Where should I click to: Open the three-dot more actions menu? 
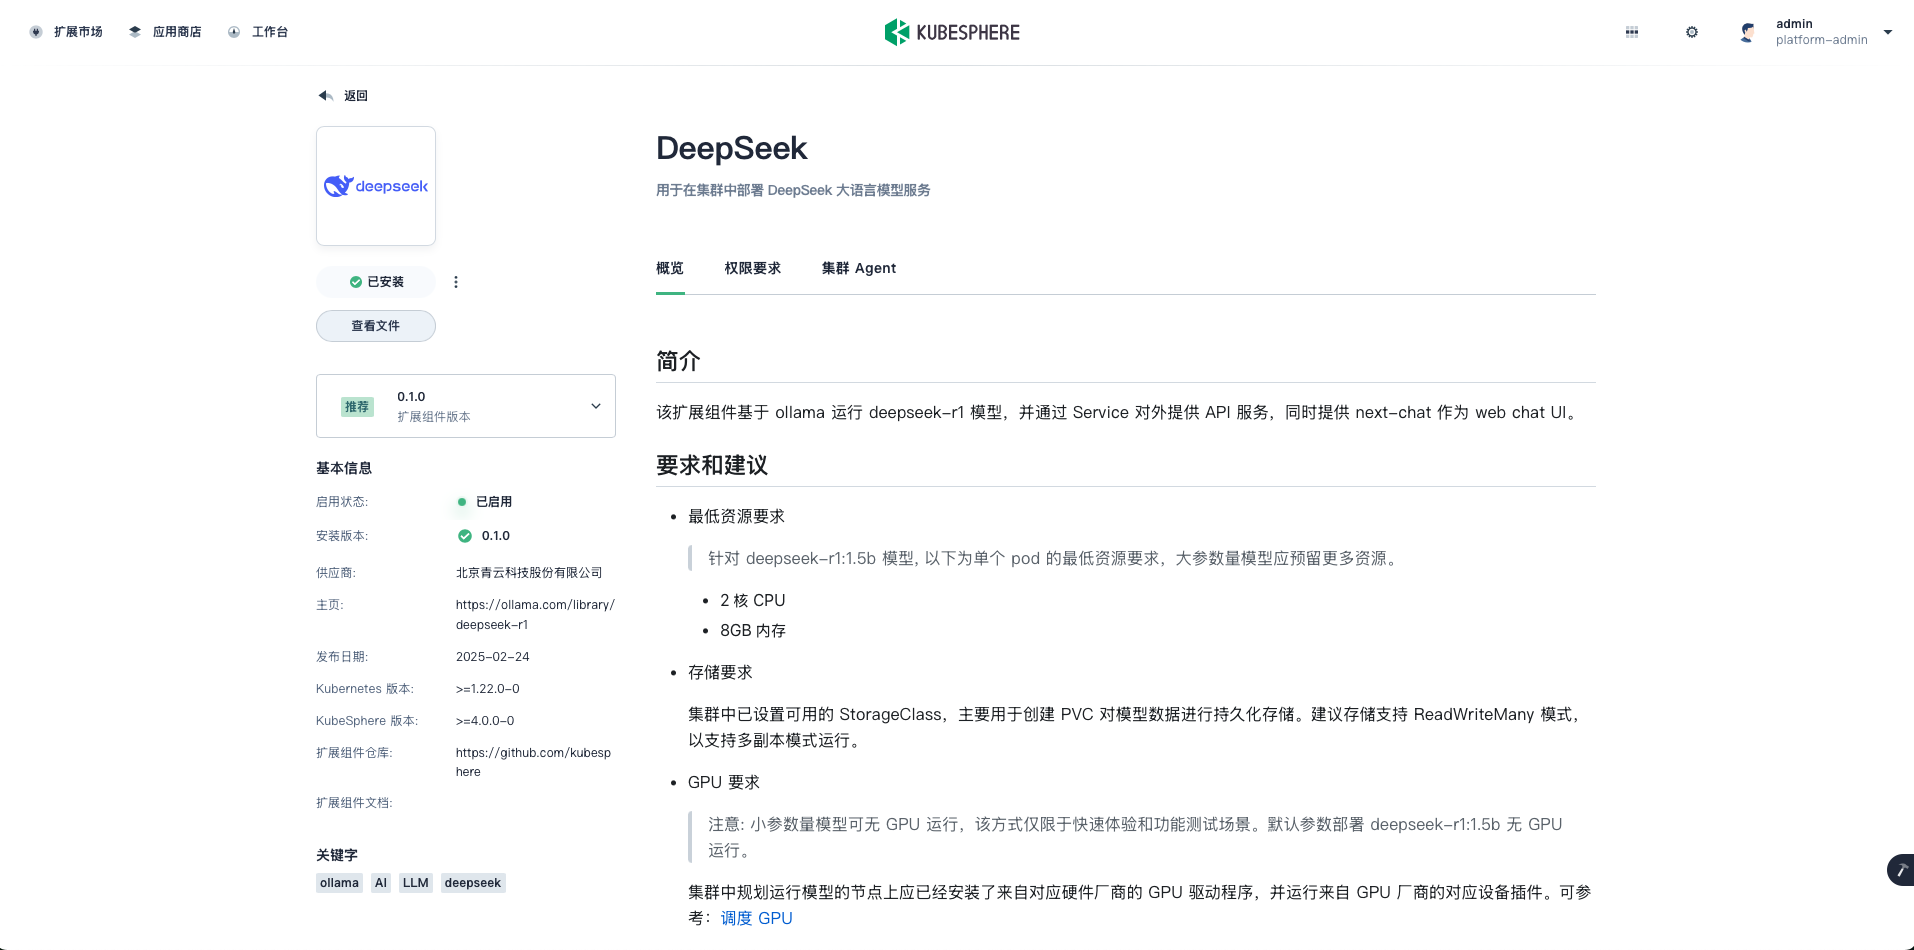click(x=456, y=282)
